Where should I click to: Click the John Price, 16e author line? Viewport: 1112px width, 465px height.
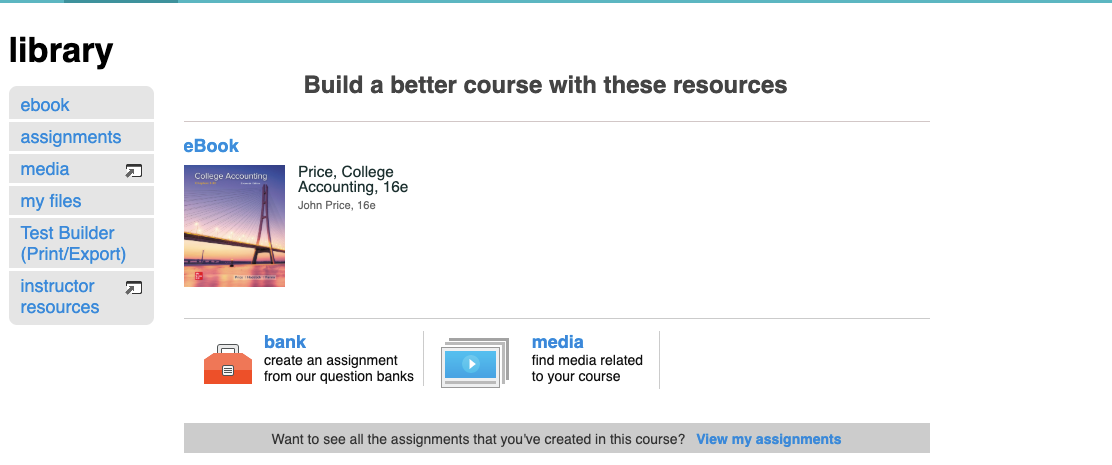pyautogui.click(x=336, y=205)
